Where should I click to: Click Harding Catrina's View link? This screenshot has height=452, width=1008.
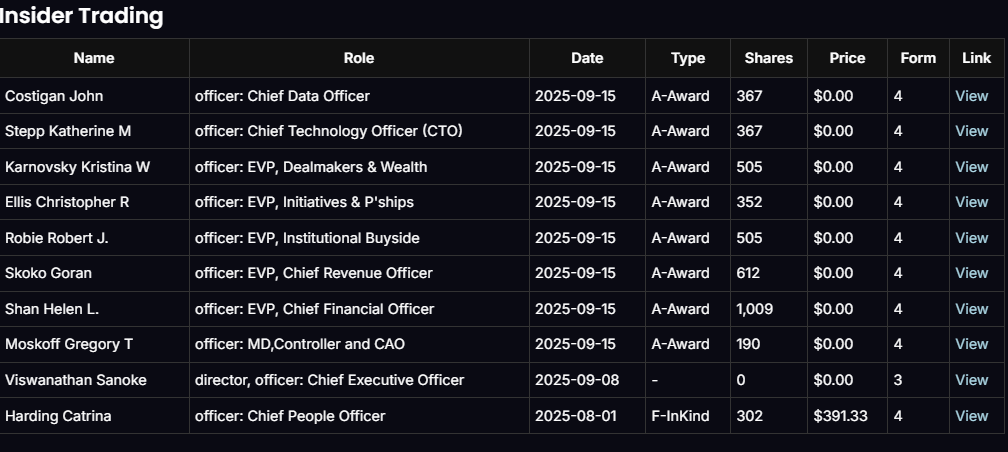pos(971,416)
